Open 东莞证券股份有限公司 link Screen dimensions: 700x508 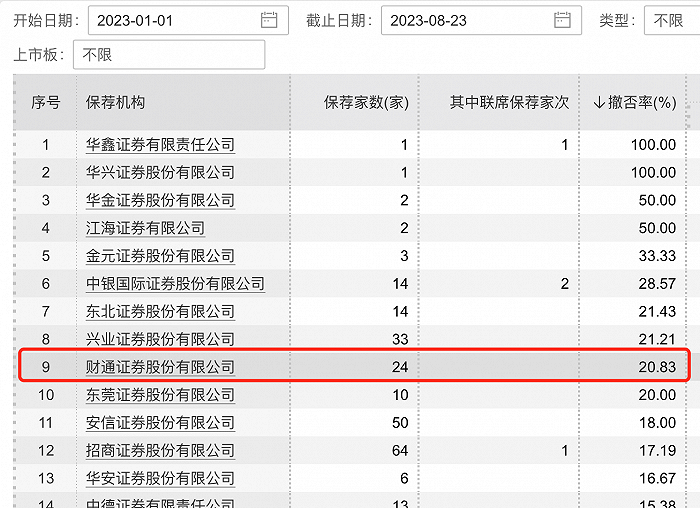click(x=160, y=395)
